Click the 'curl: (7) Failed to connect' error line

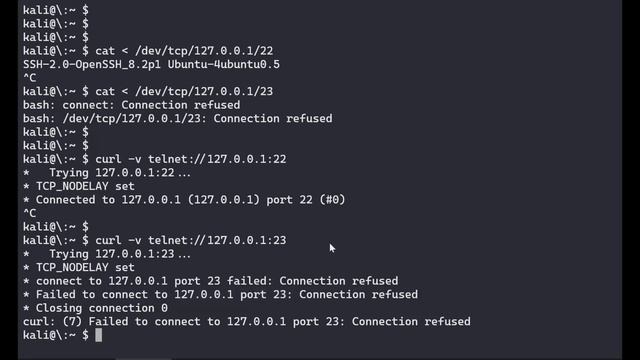pyautogui.click(x=247, y=321)
